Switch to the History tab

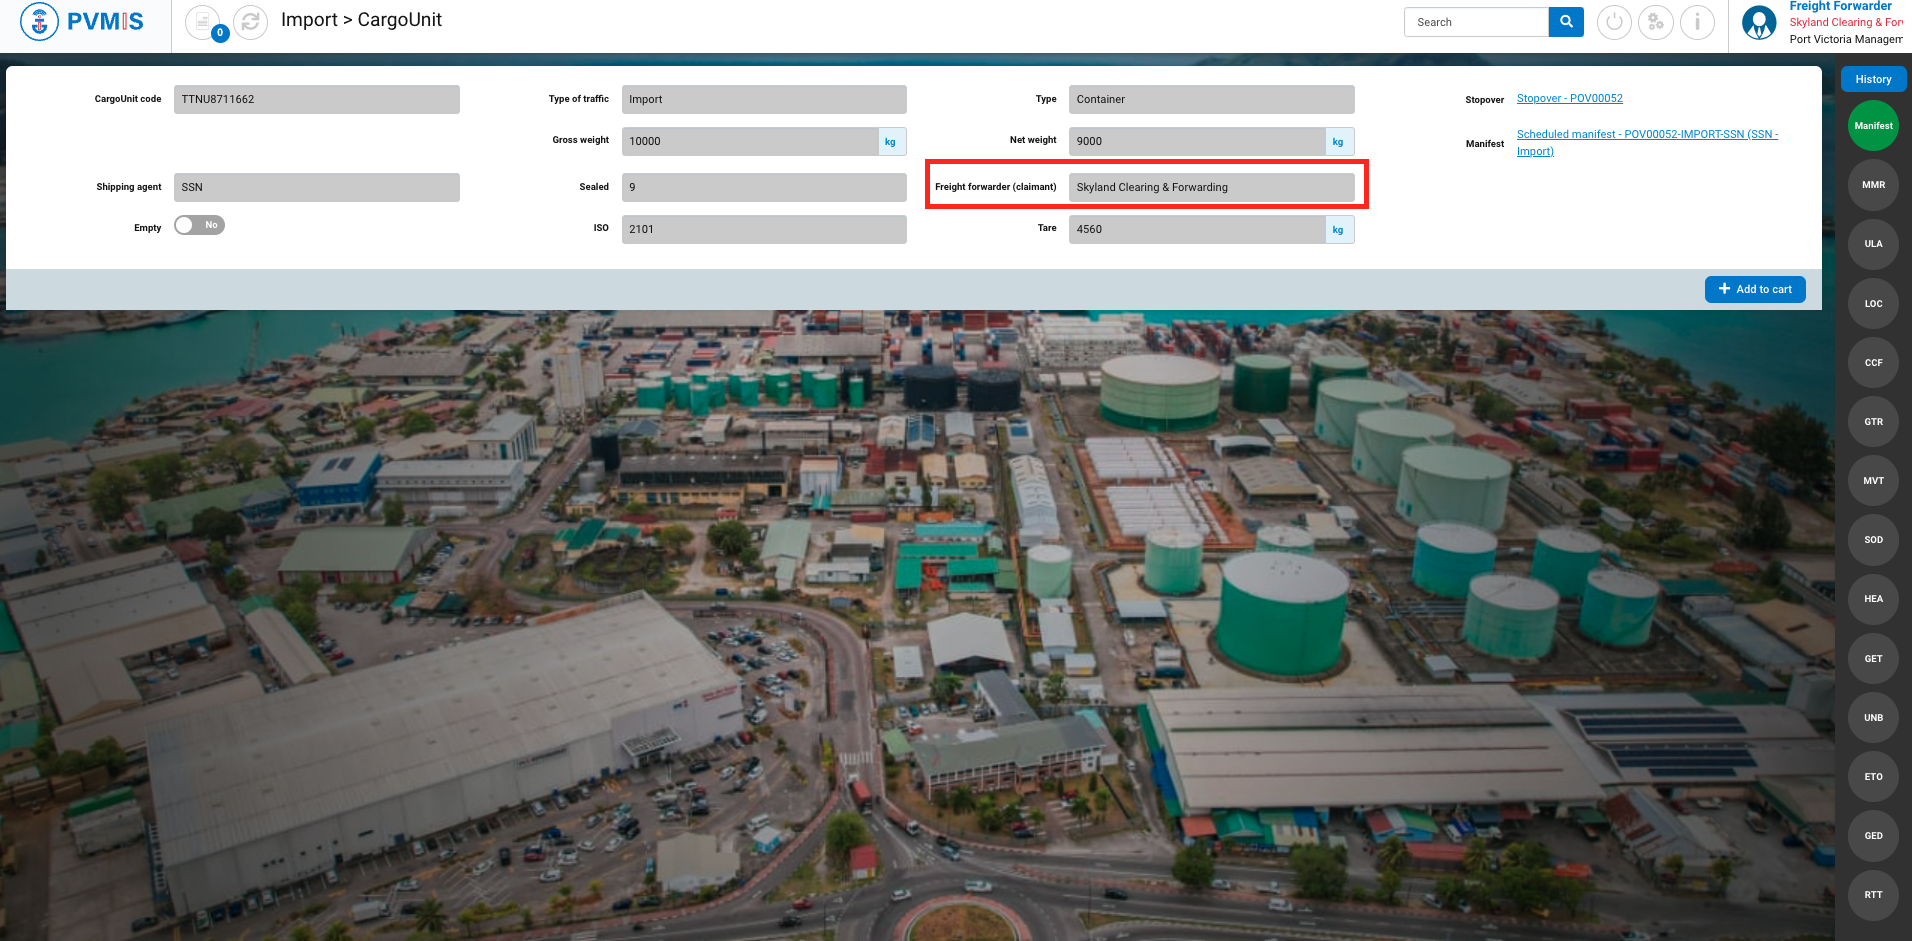tap(1873, 79)
